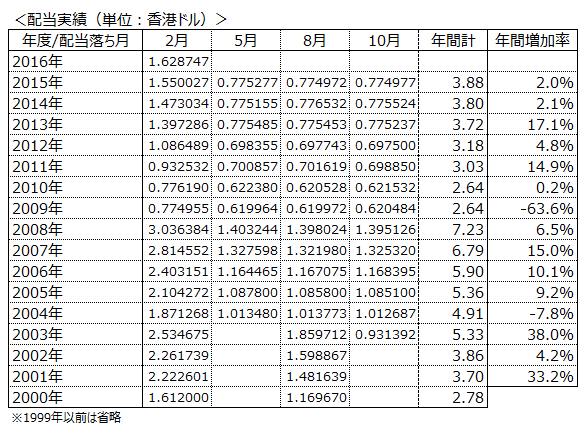Select the 5月 column header
Screen dimensions: 585x437
[x=246, y=40]
